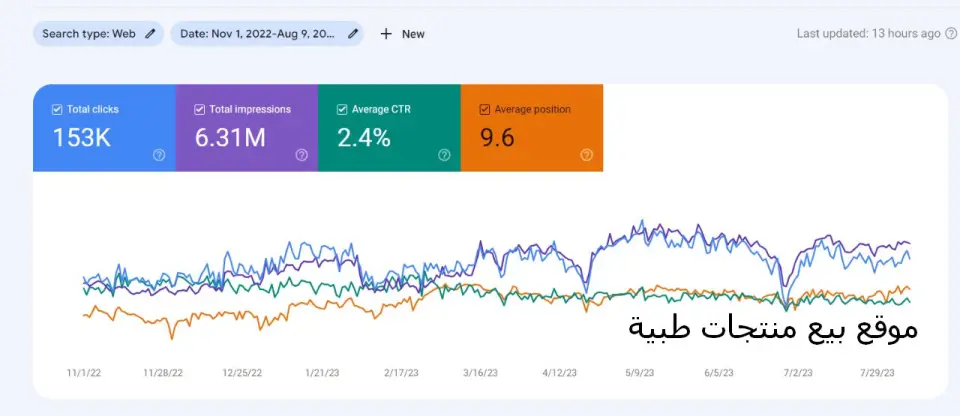
Task: Toggle the Average position checkbox
Action: (484, 110)
